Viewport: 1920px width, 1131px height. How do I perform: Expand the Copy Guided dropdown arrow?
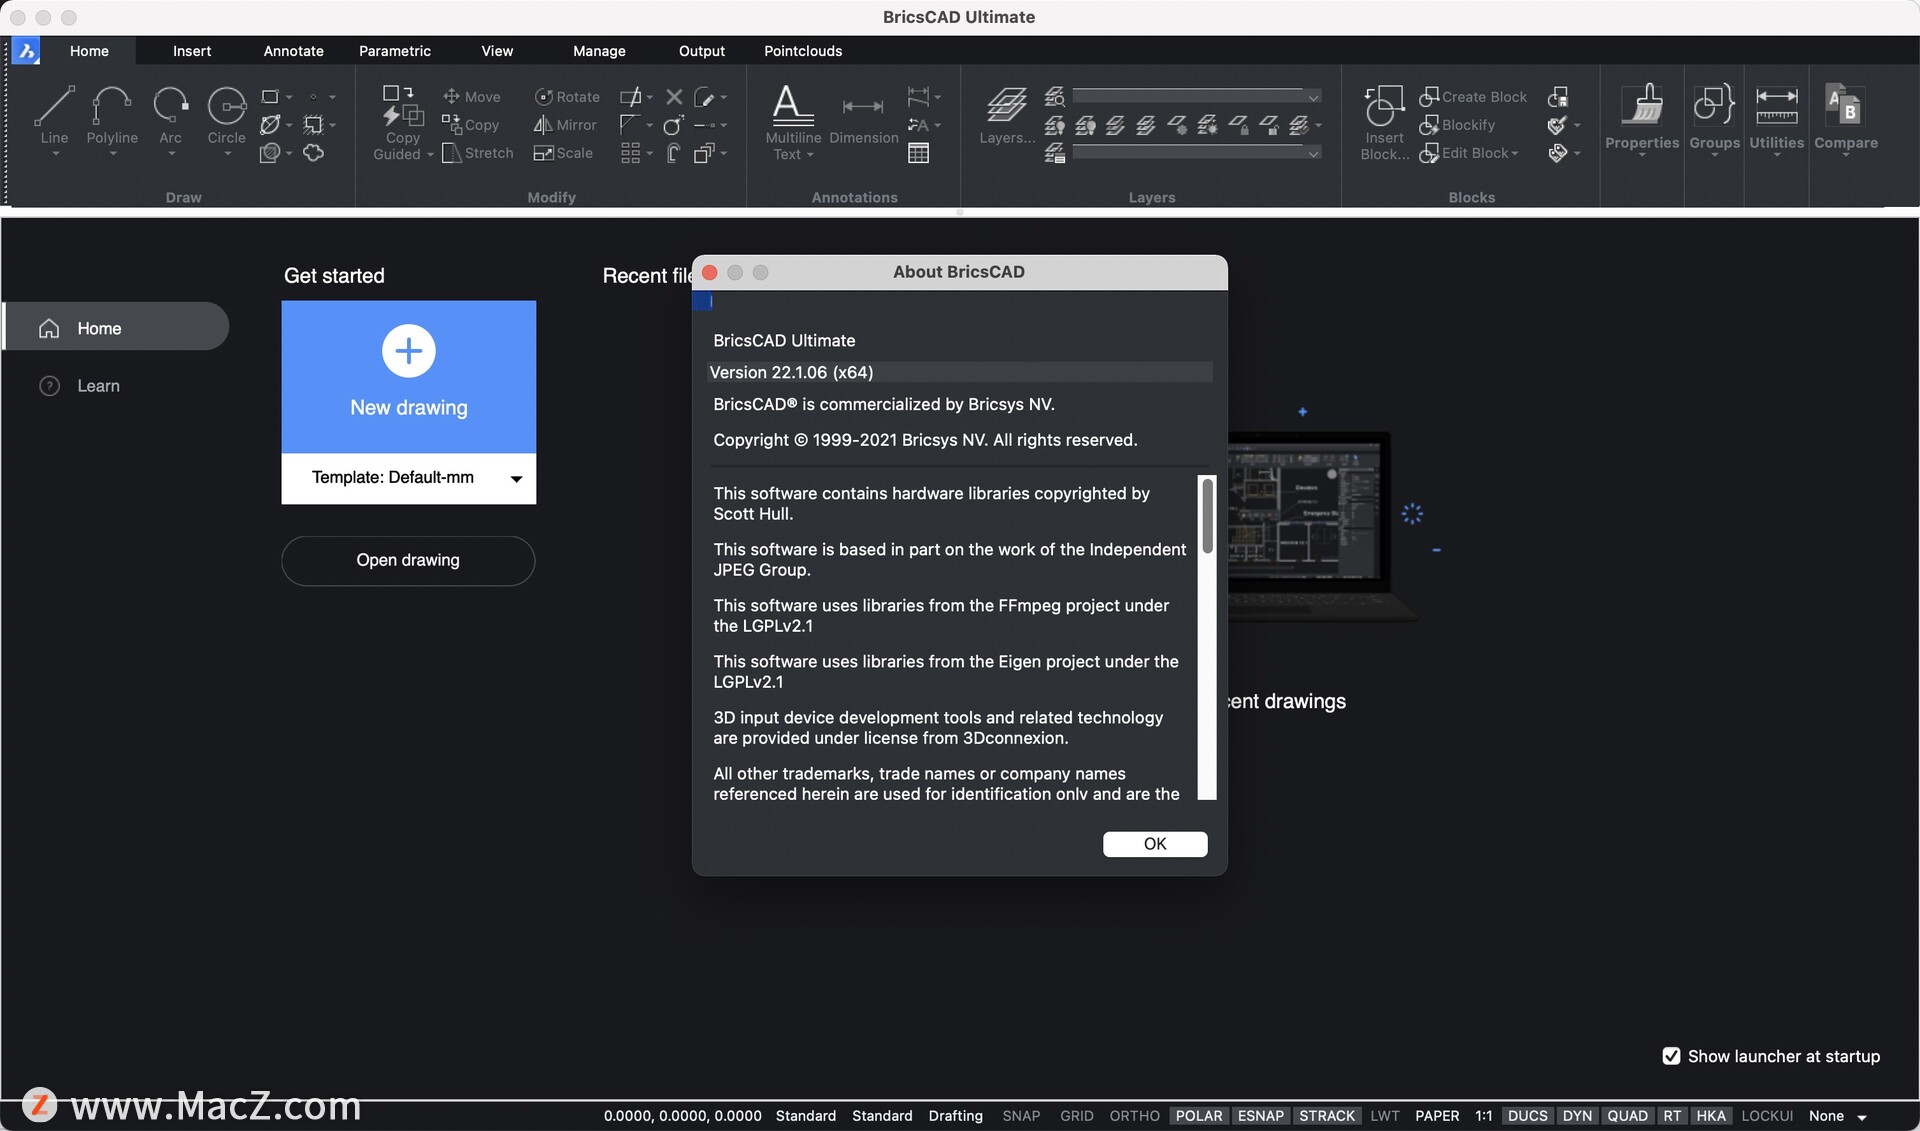click(430, 155)
